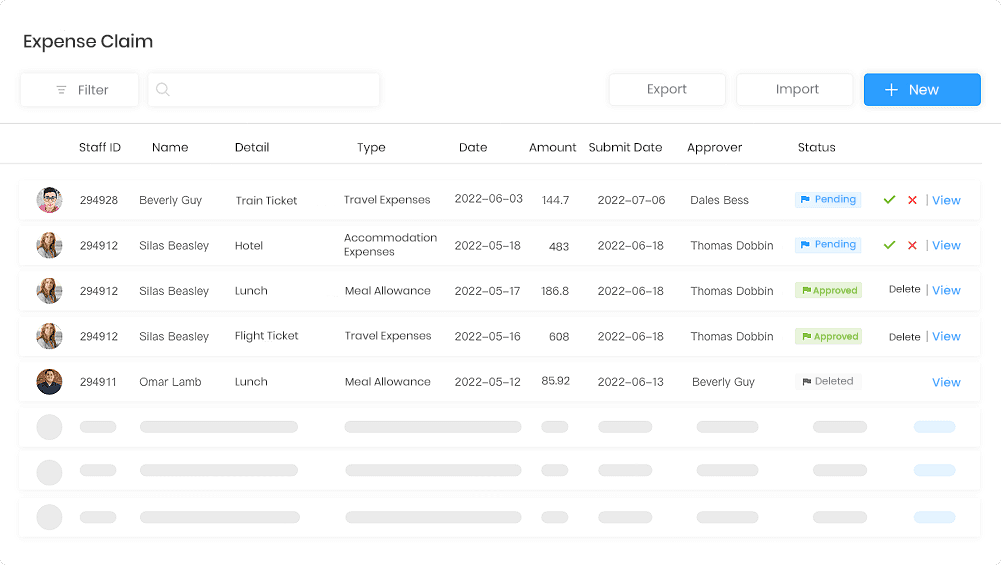Delete Silas Beasley's Lunch claim

(x=904, y=290)
